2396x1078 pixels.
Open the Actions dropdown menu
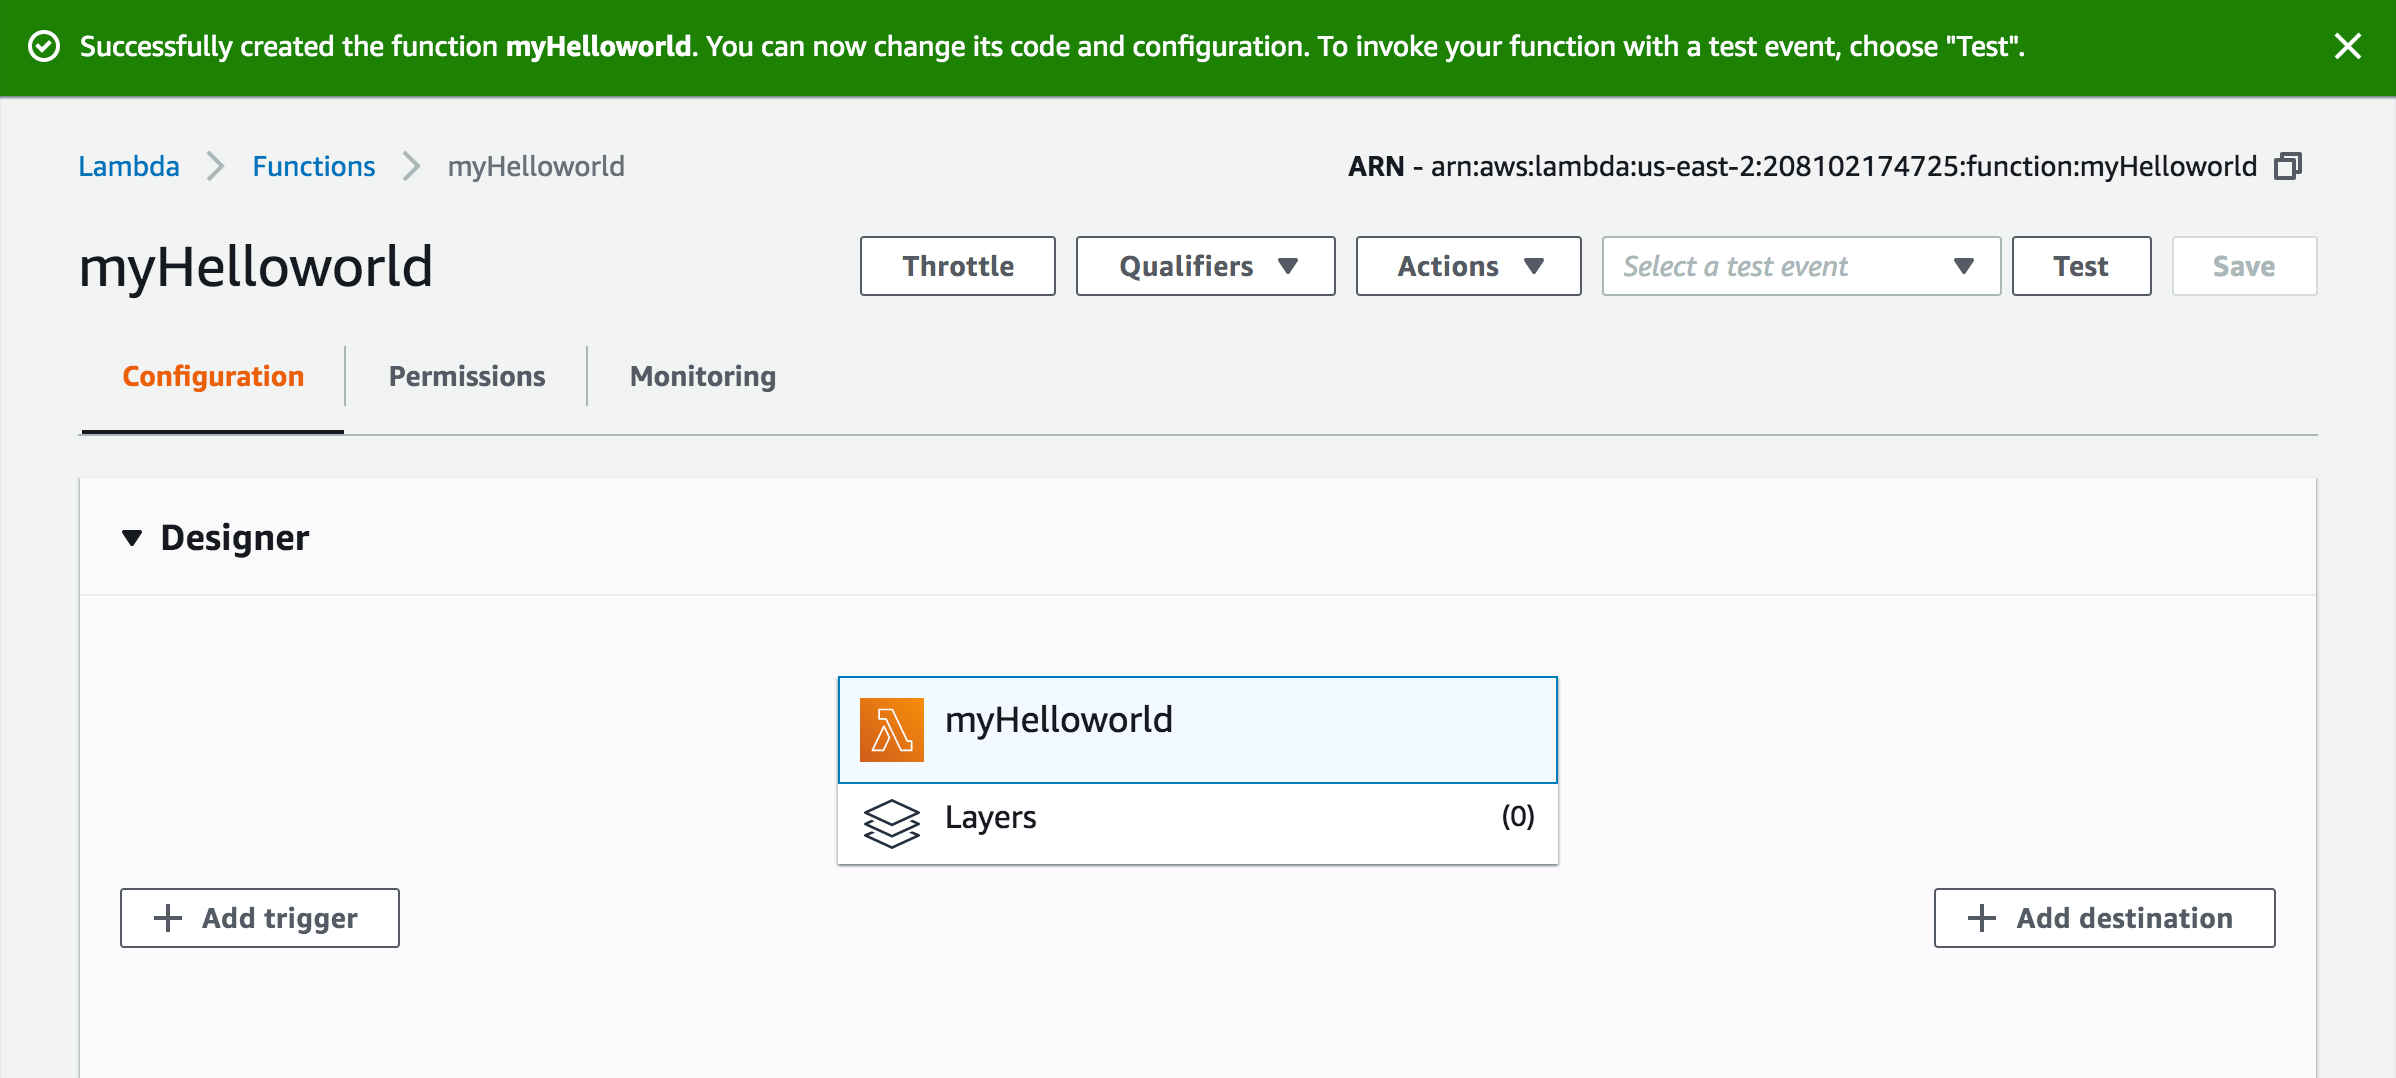click(x=1468, y=266)
